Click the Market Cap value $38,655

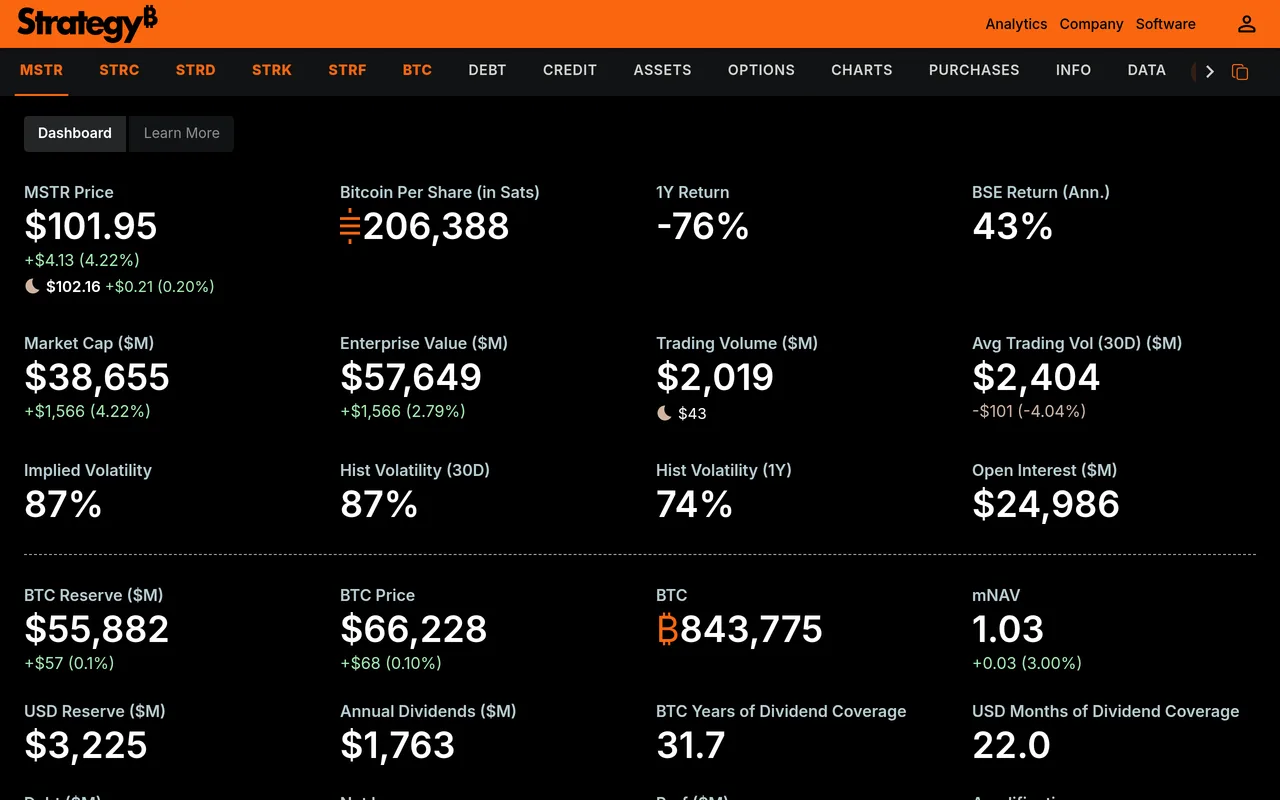click(x=97, y=378)
